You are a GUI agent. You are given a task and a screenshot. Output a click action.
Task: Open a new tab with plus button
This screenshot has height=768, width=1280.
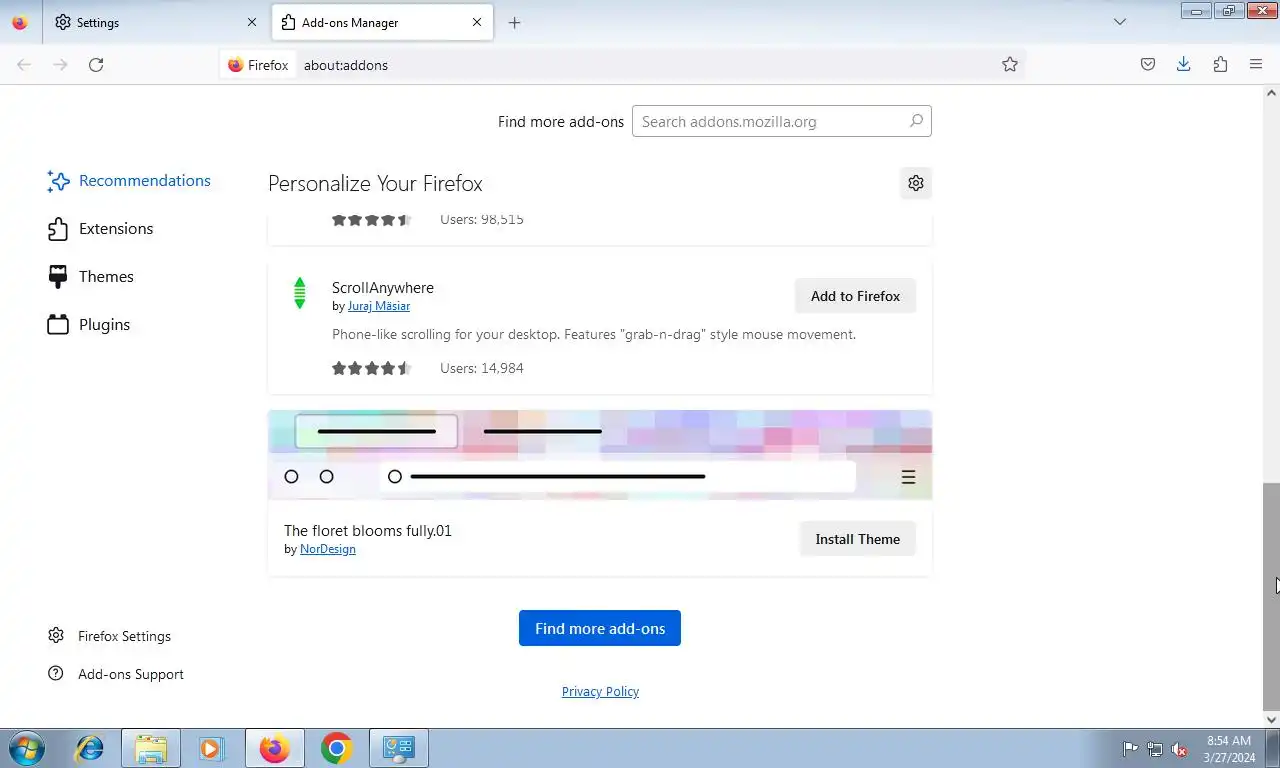pyautogui.click(x=514, y=22)
